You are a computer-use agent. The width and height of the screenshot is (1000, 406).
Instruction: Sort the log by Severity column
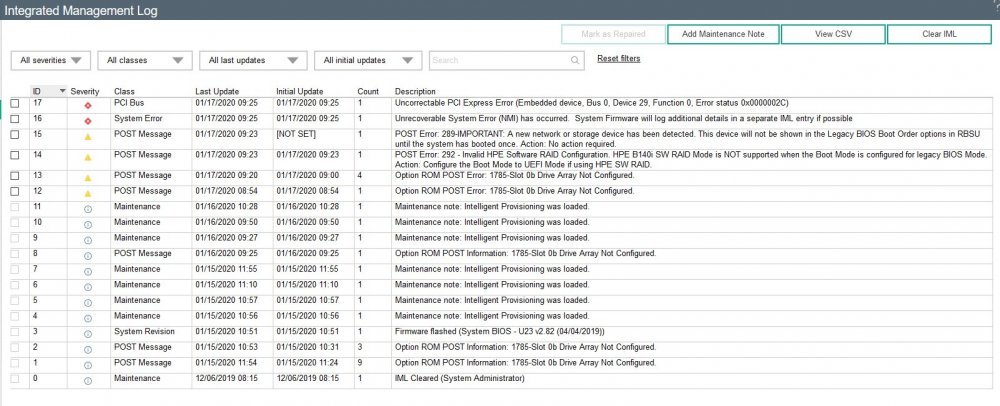point(85,92)
